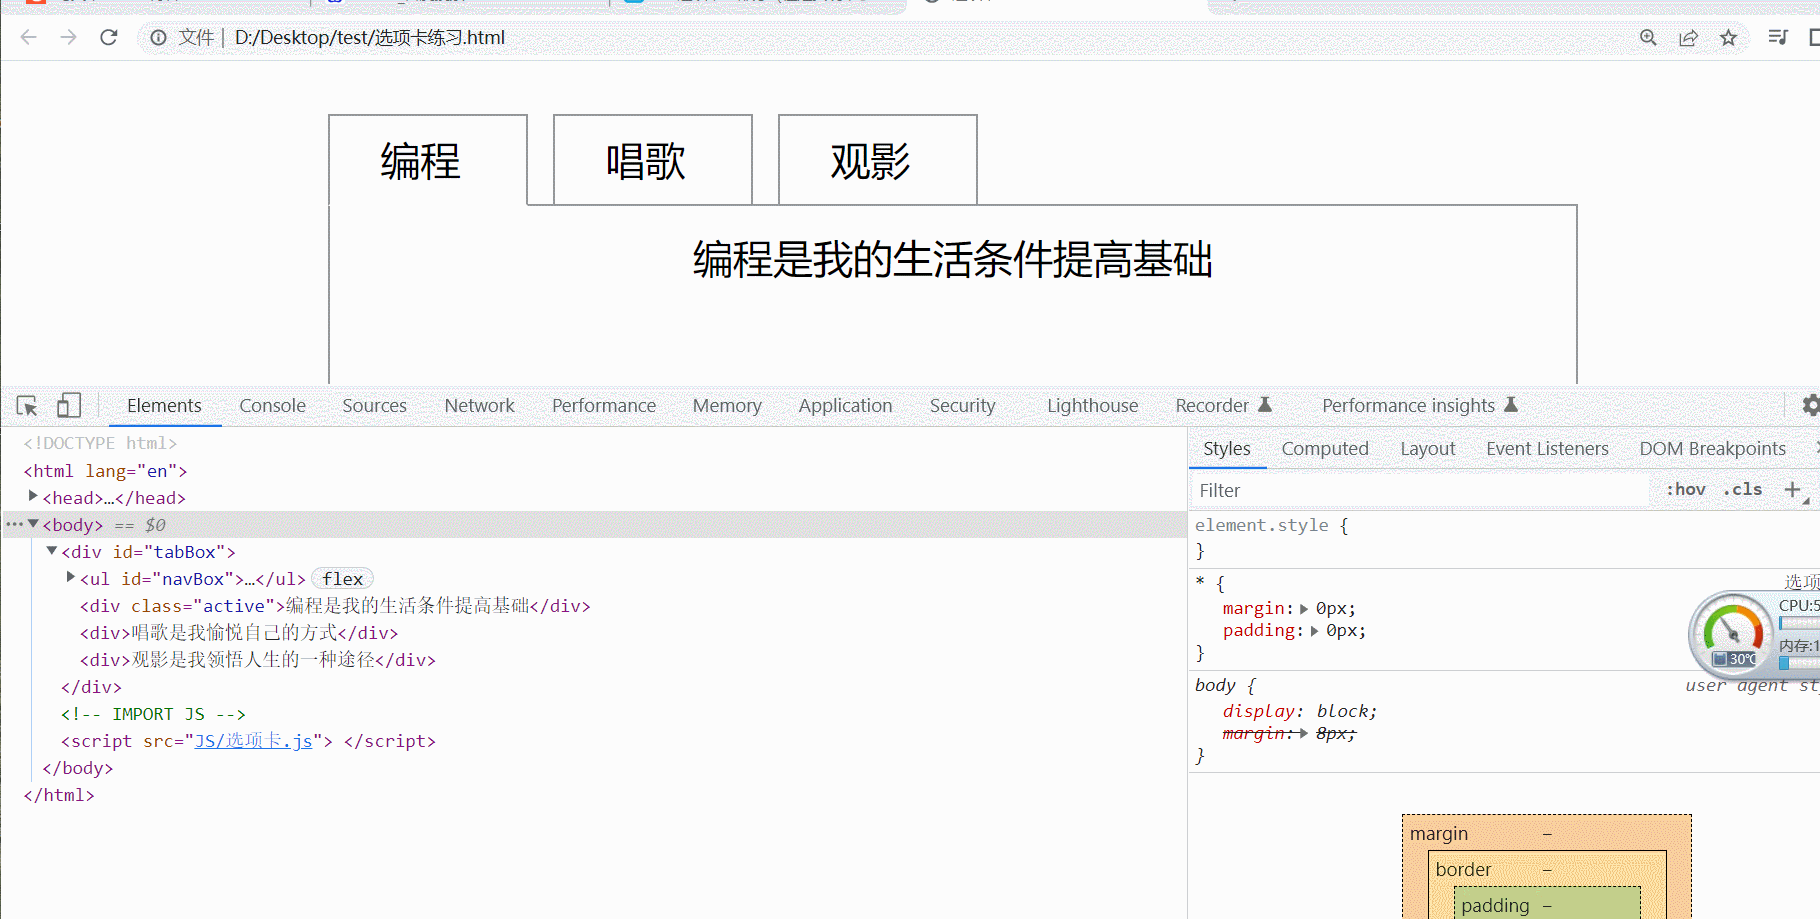Click the Performance insights tab's flask icon
This screenshot has width=1820, height=919.
point(1511,405)
